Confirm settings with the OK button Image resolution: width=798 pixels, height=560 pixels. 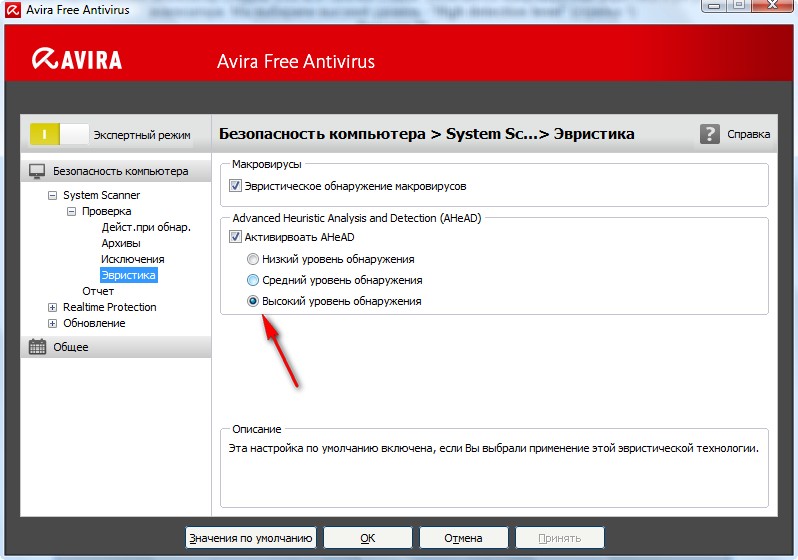pyautogui.click(x=367, y=538)
